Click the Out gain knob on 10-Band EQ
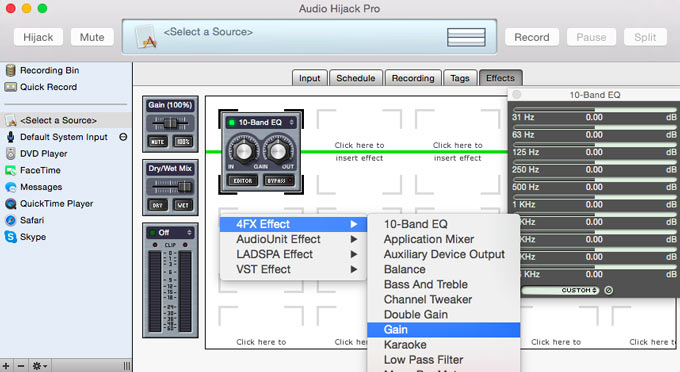Viewport: 680px width, 372px height. (x=278, y=151)
